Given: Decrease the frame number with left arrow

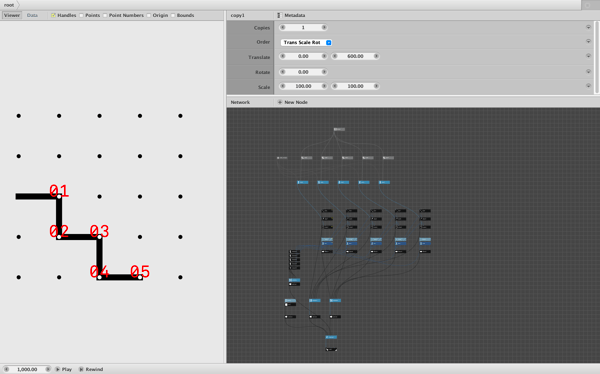Looking at the screenshot, I should point(6,369).
